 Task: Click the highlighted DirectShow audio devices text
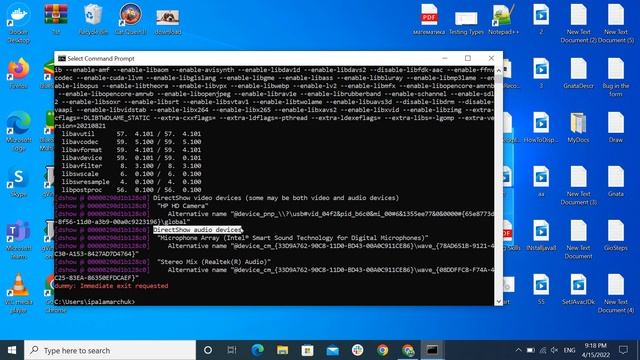(x=197, y=230)
